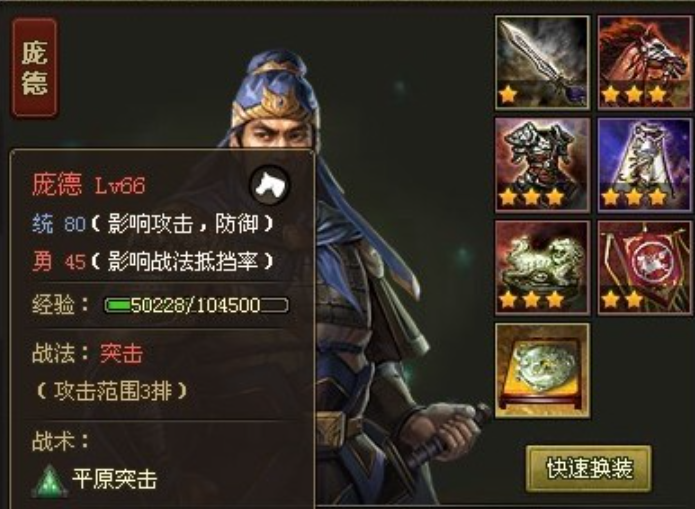Click the general's portrait face

pyautogui.click(x=277, y=130)
